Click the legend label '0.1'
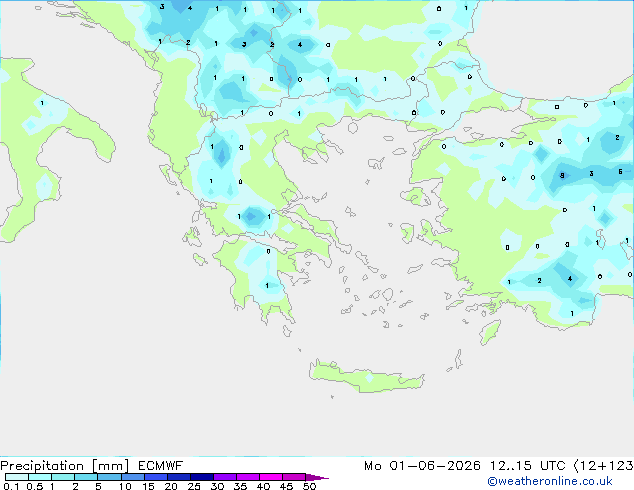This screenshot has width=634, height=490. [x=11, y=486]
